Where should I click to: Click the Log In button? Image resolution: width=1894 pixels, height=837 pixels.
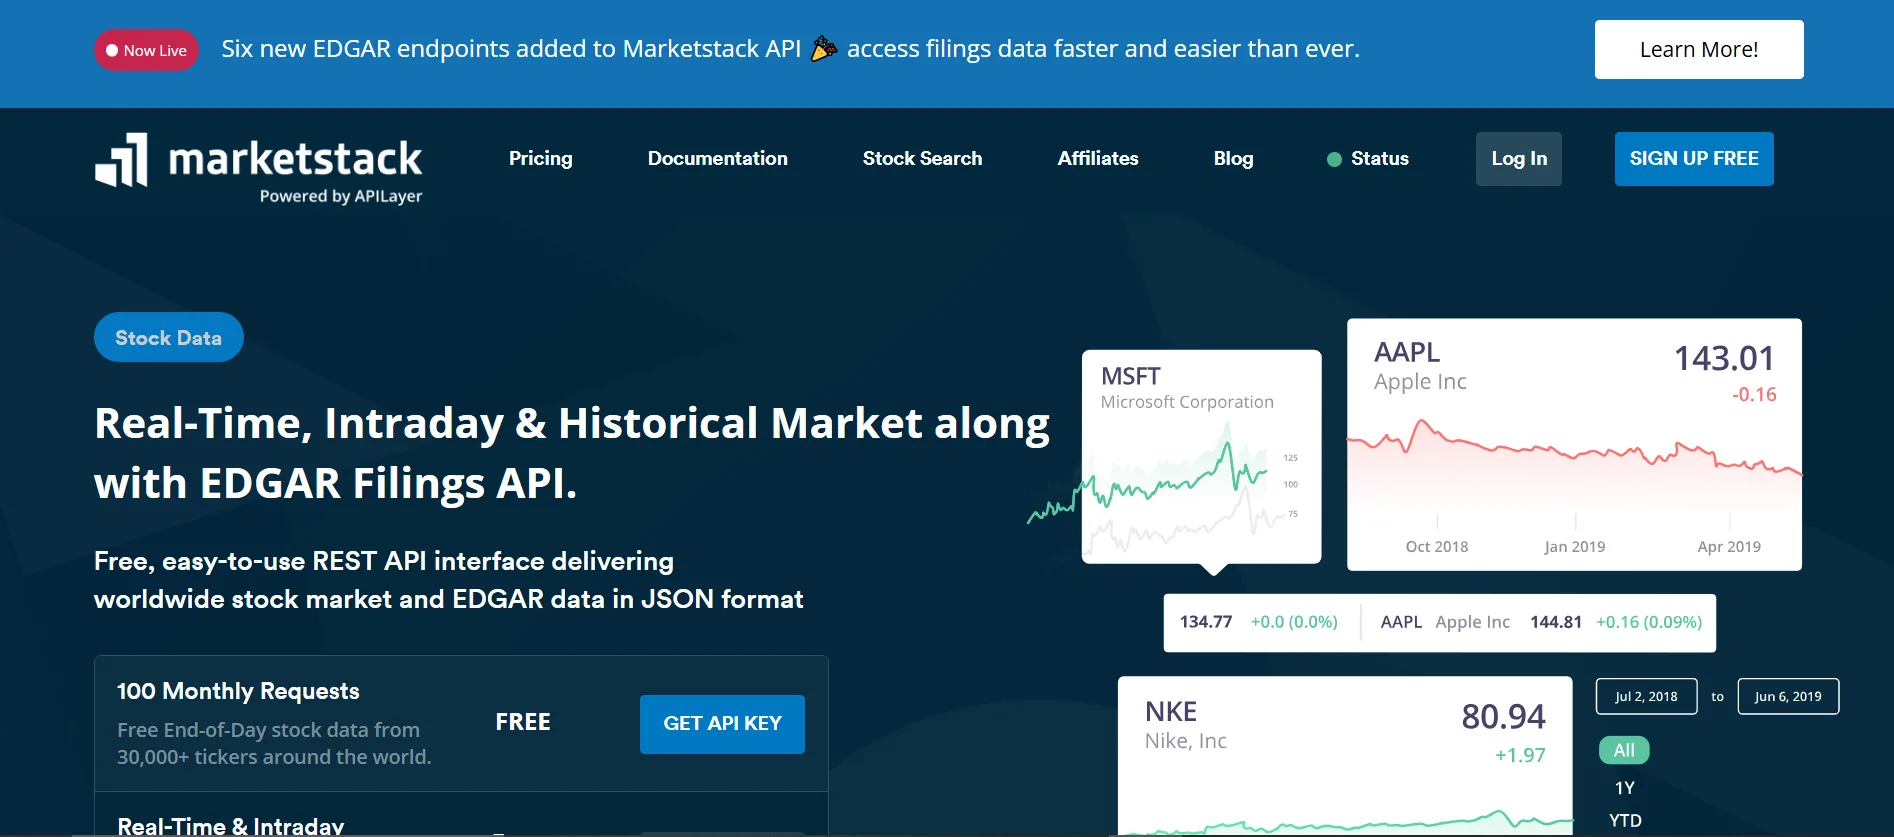(x=1519, y=159)
